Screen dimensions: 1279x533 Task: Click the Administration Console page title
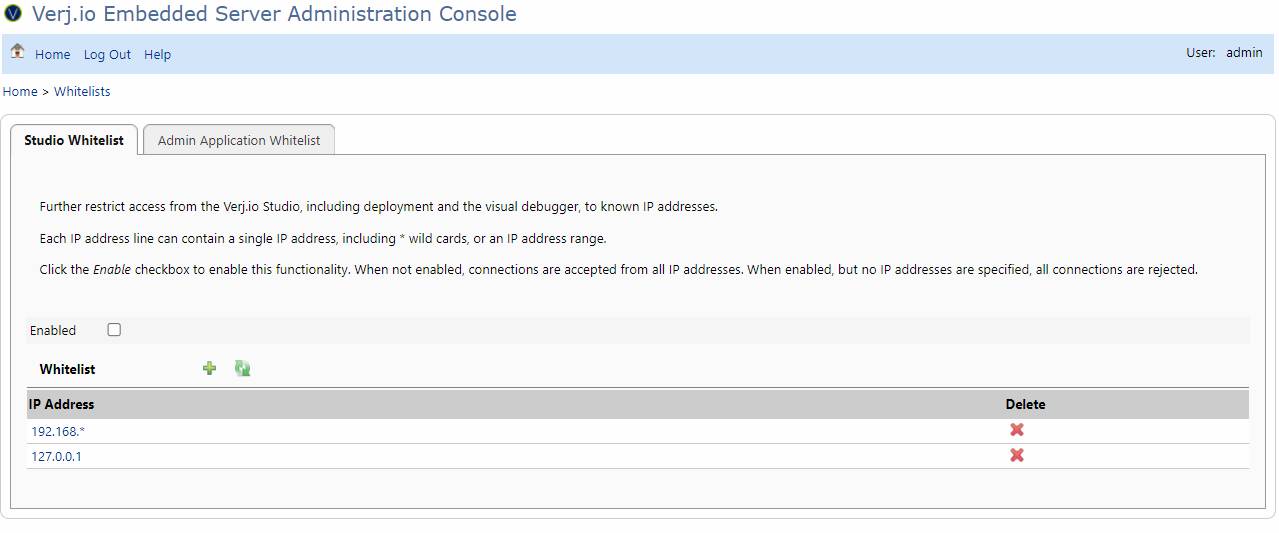(275, 14)
